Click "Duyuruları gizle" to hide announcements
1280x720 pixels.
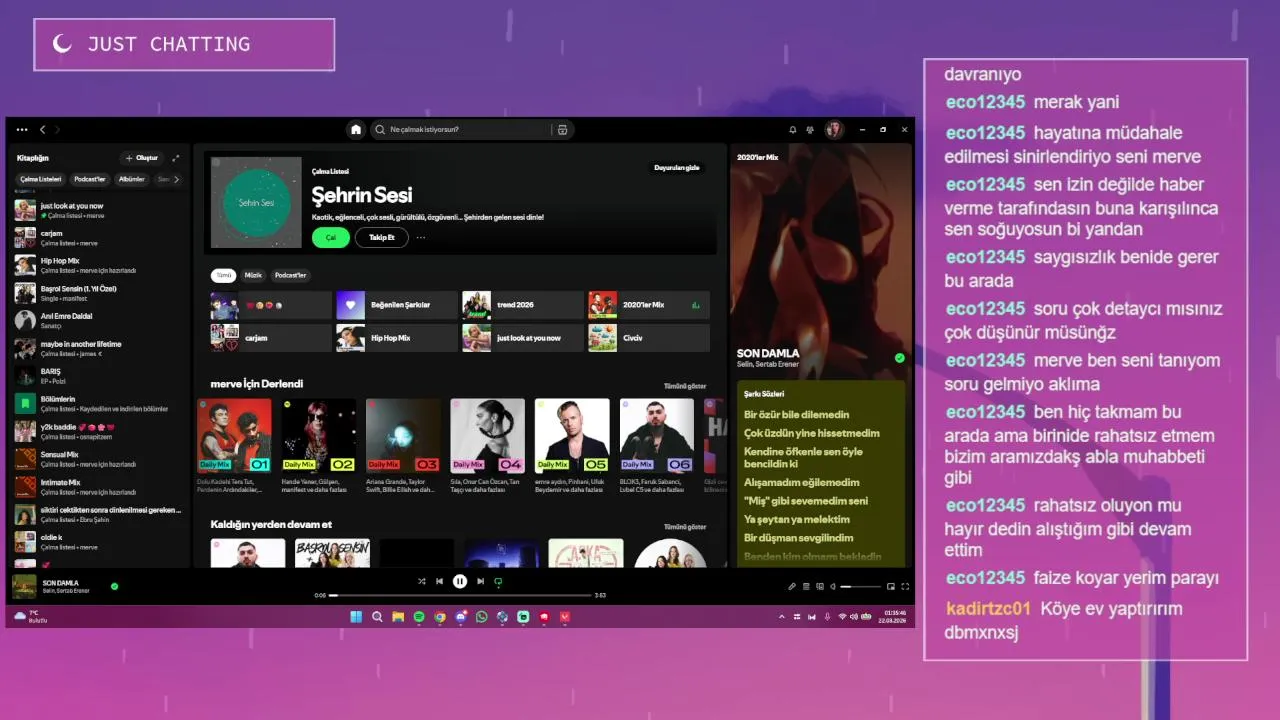pyautogui.click(x=676, y=168)
